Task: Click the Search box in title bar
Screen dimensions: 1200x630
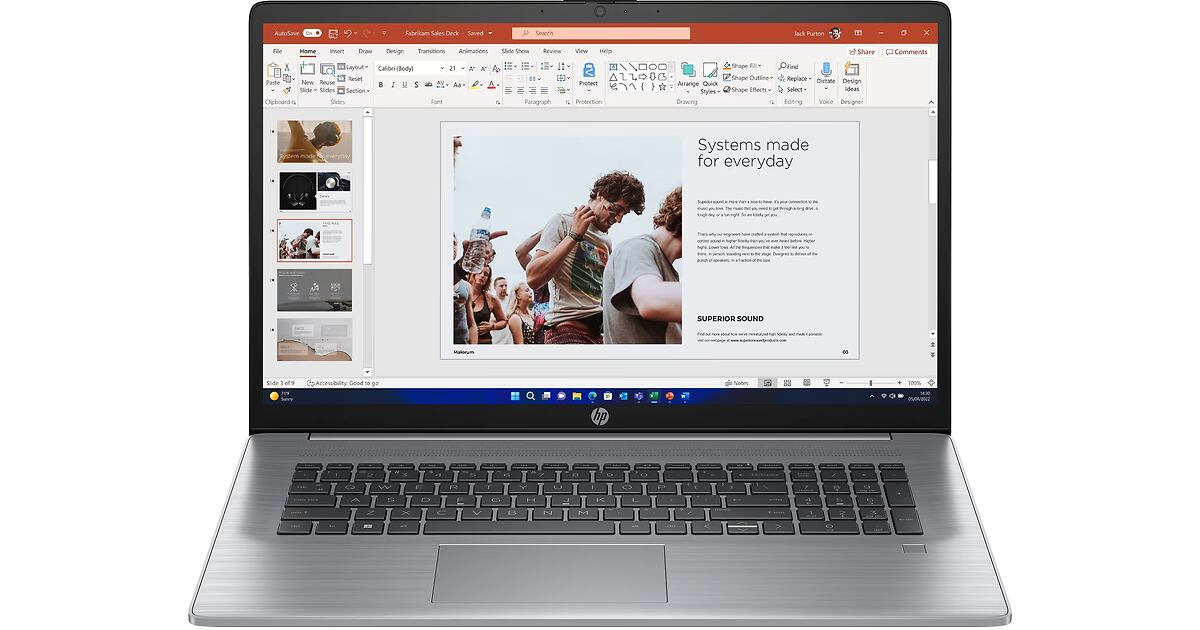Action: 601,33
